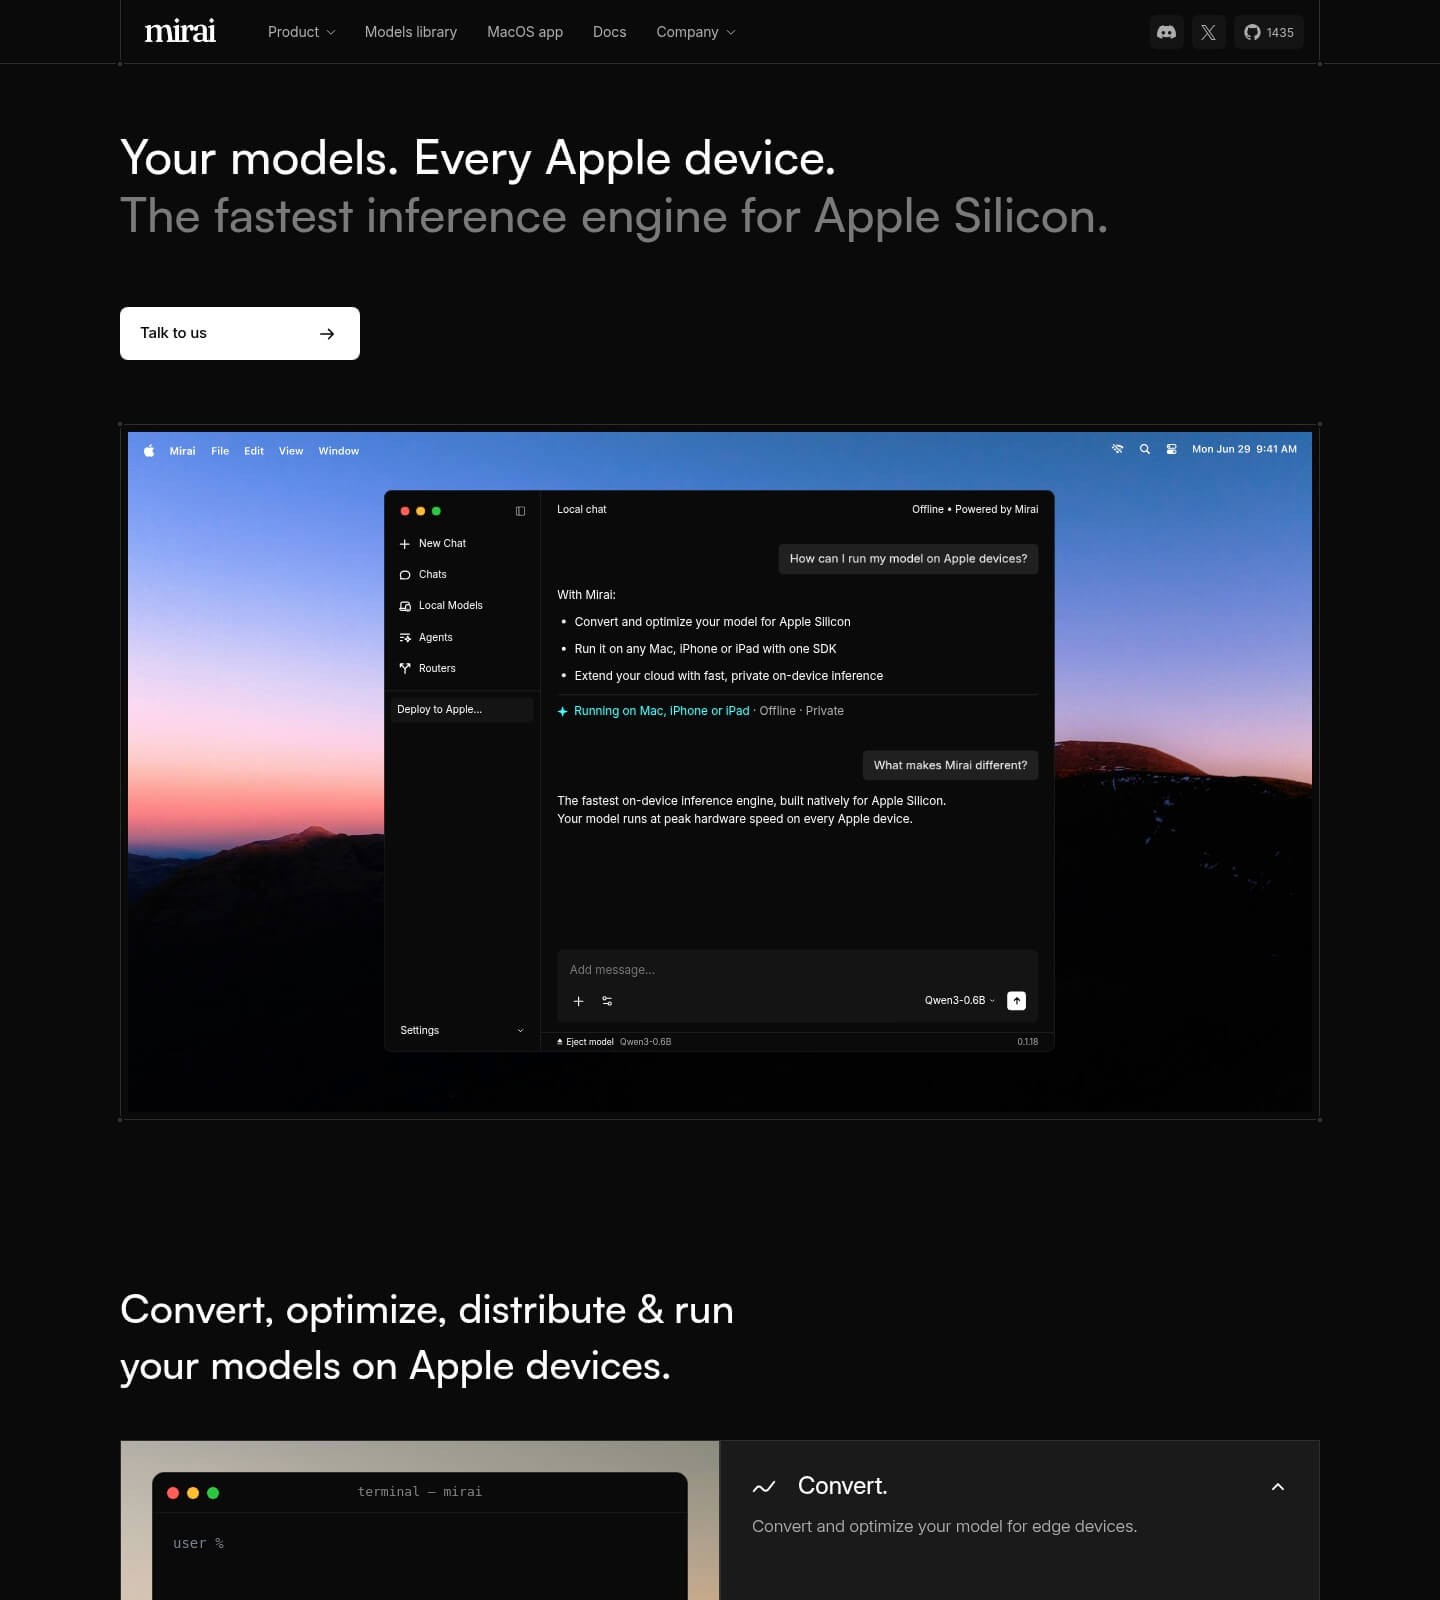1440x1600 pixels.
Task: Open Routers in the sidebar
Action: pos(427,668)
